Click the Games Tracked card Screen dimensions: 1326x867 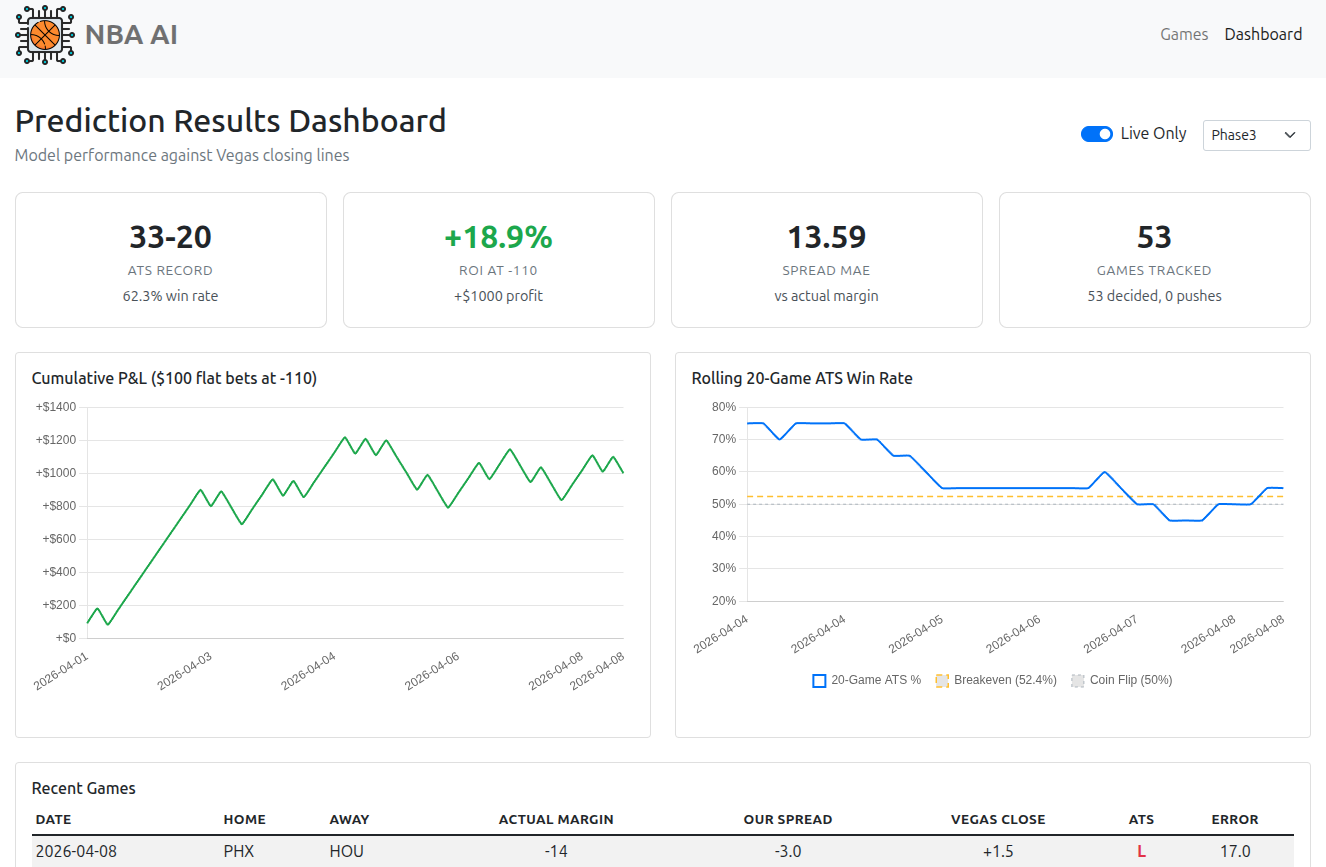tap(1154, 260)
